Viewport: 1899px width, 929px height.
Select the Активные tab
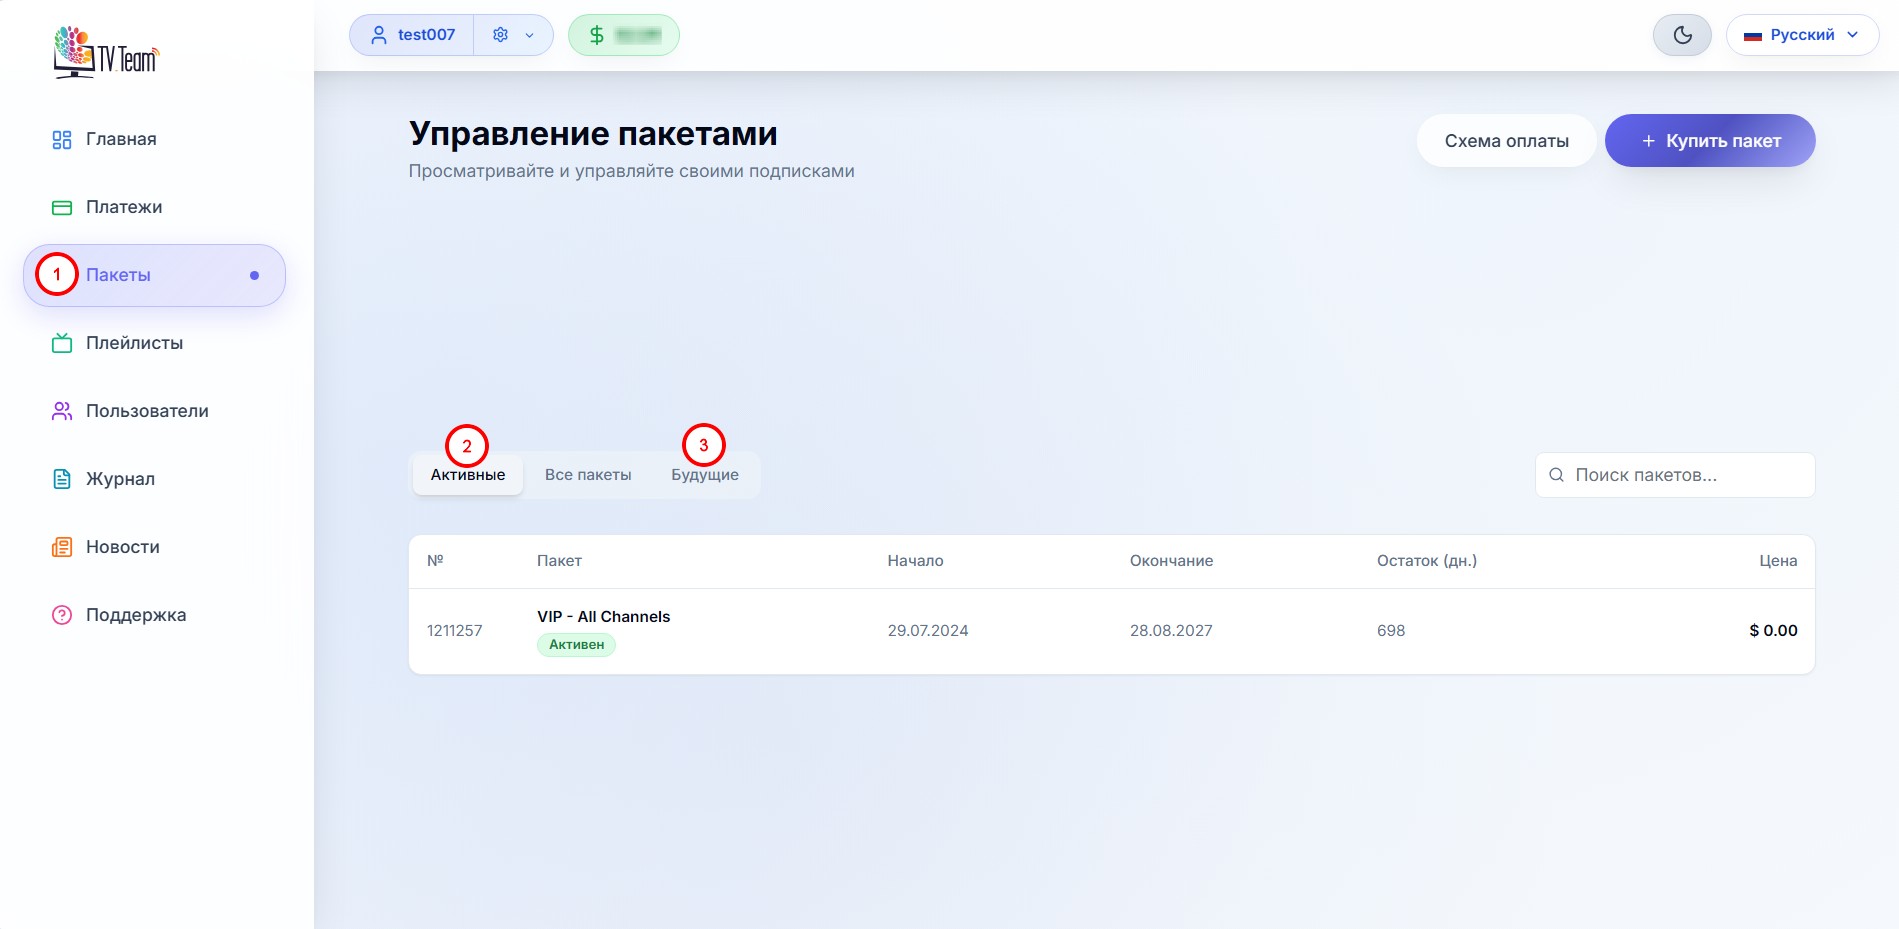pos(468,475)
